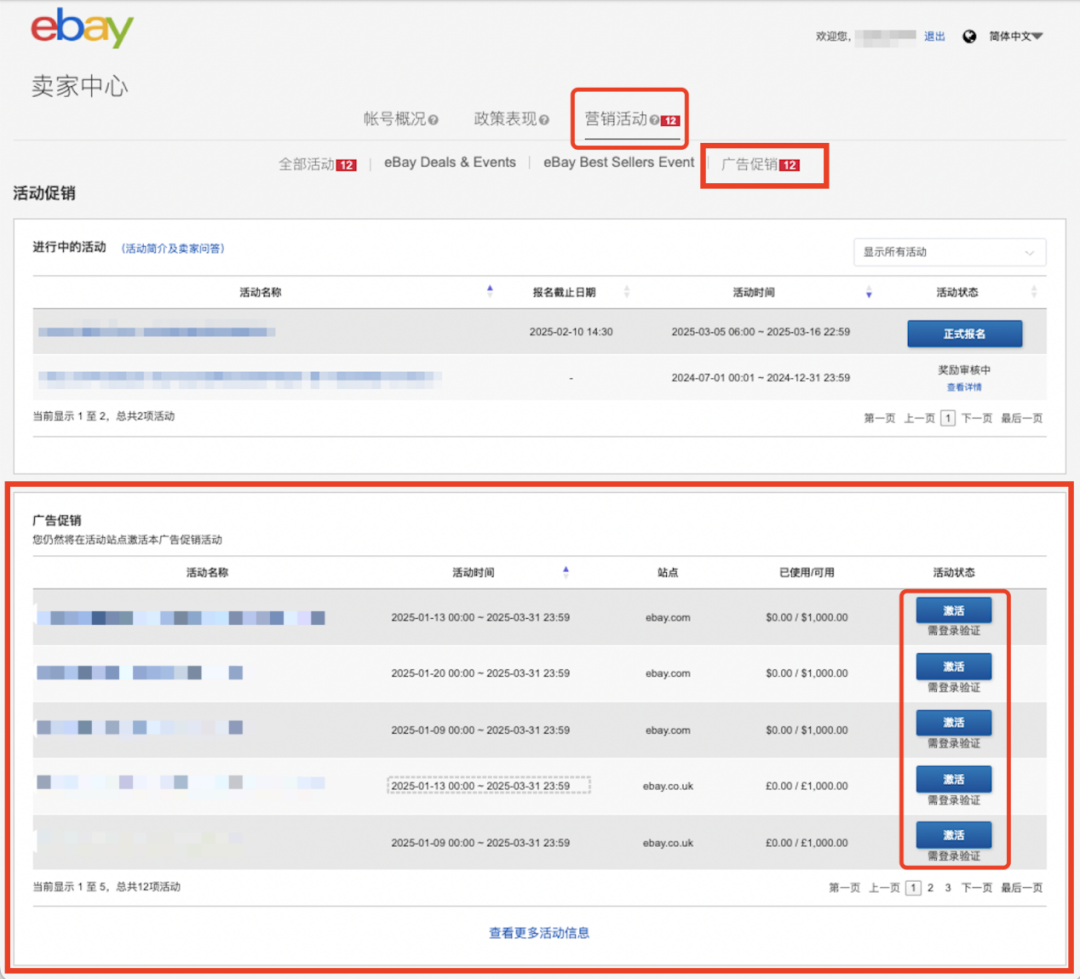Sort the 广告促销 list by its 活动时间 arrow
Screen dimensions: 1080x979
pyautogui.click(x=566, y=571)
